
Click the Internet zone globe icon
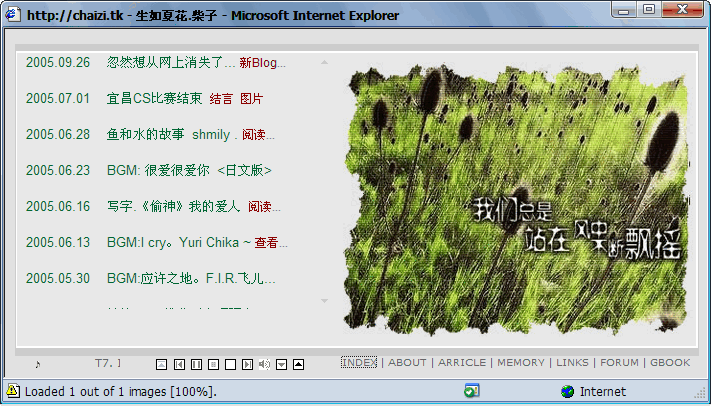[567, 391]
